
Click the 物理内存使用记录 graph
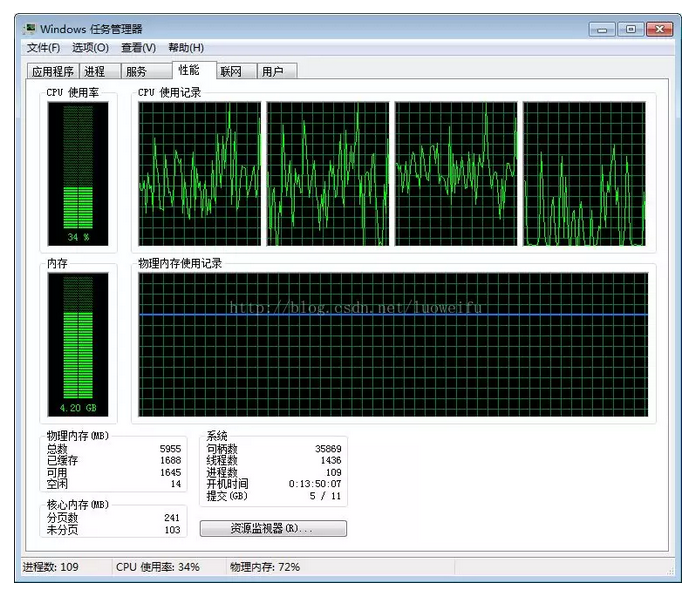click(393, 344)
